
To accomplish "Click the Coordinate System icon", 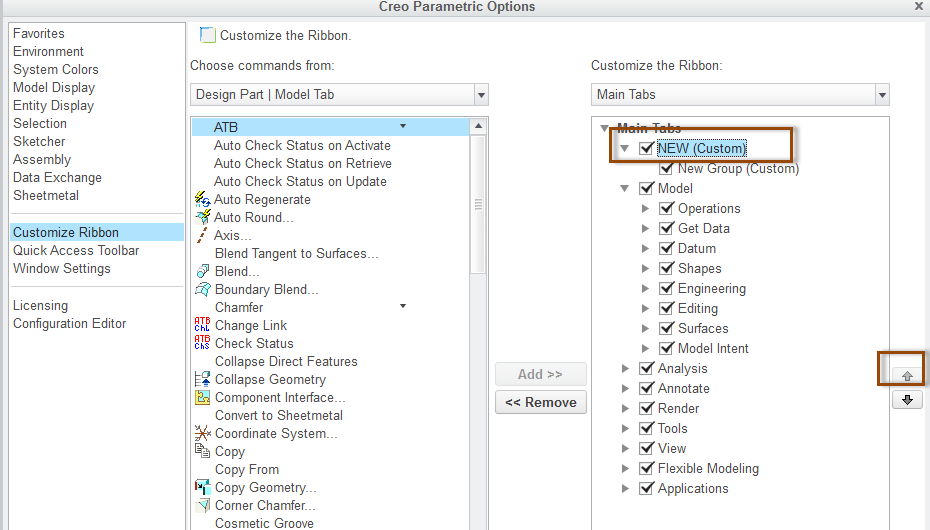I will point(203,433).
